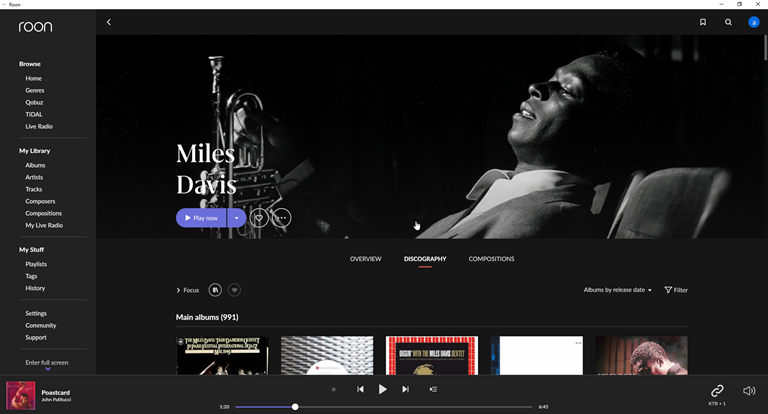Open Albums in My Library
The height and width of the screenshot is (414, 768).
[35, 165]
